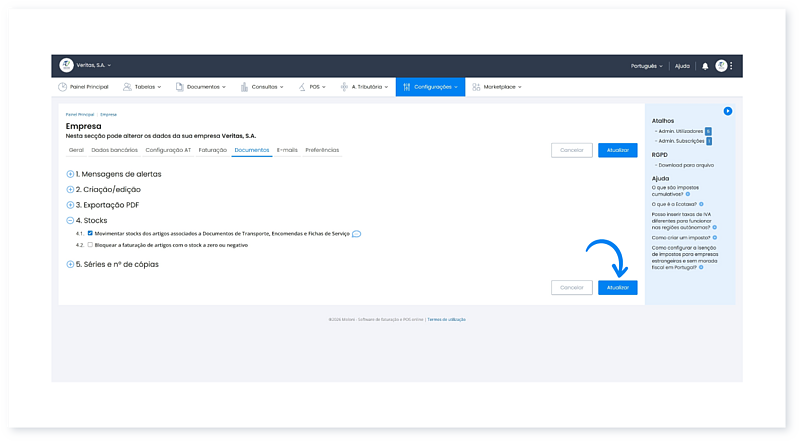Switch to the Faturação tab

coord(213,151)
